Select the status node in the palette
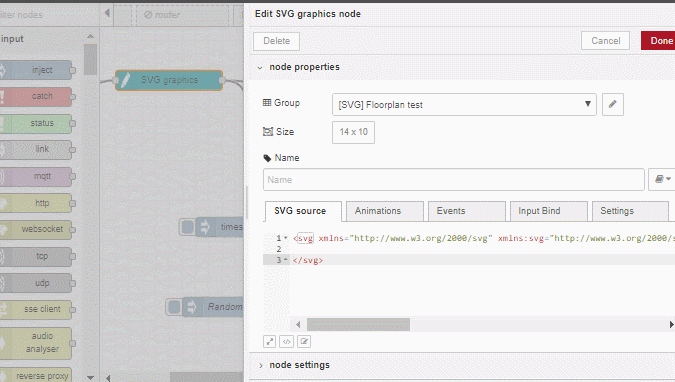 [36, 123]
